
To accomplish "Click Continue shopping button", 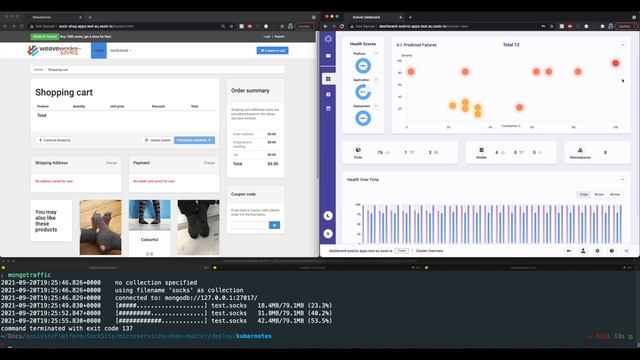I will coord(54,140).
